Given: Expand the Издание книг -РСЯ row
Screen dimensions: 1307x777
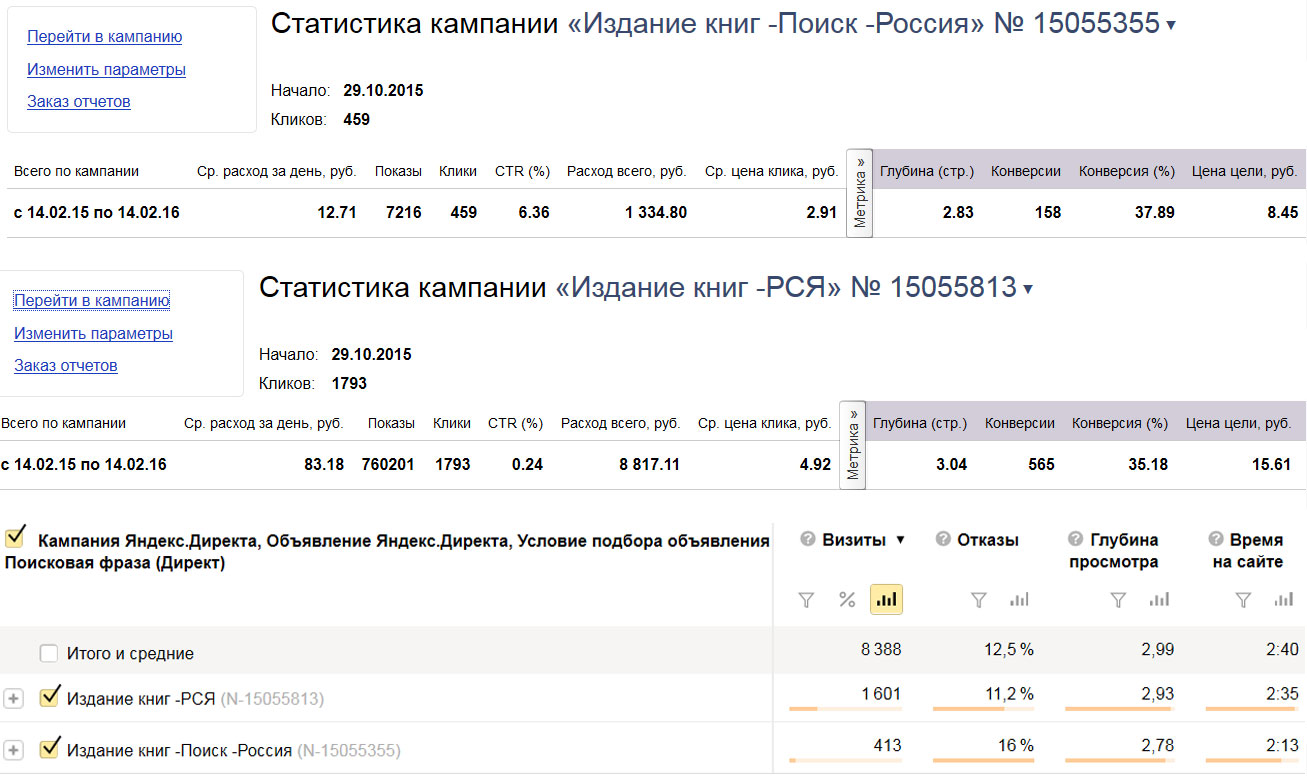Looking at the screenshot, I should tap(13, 699).
